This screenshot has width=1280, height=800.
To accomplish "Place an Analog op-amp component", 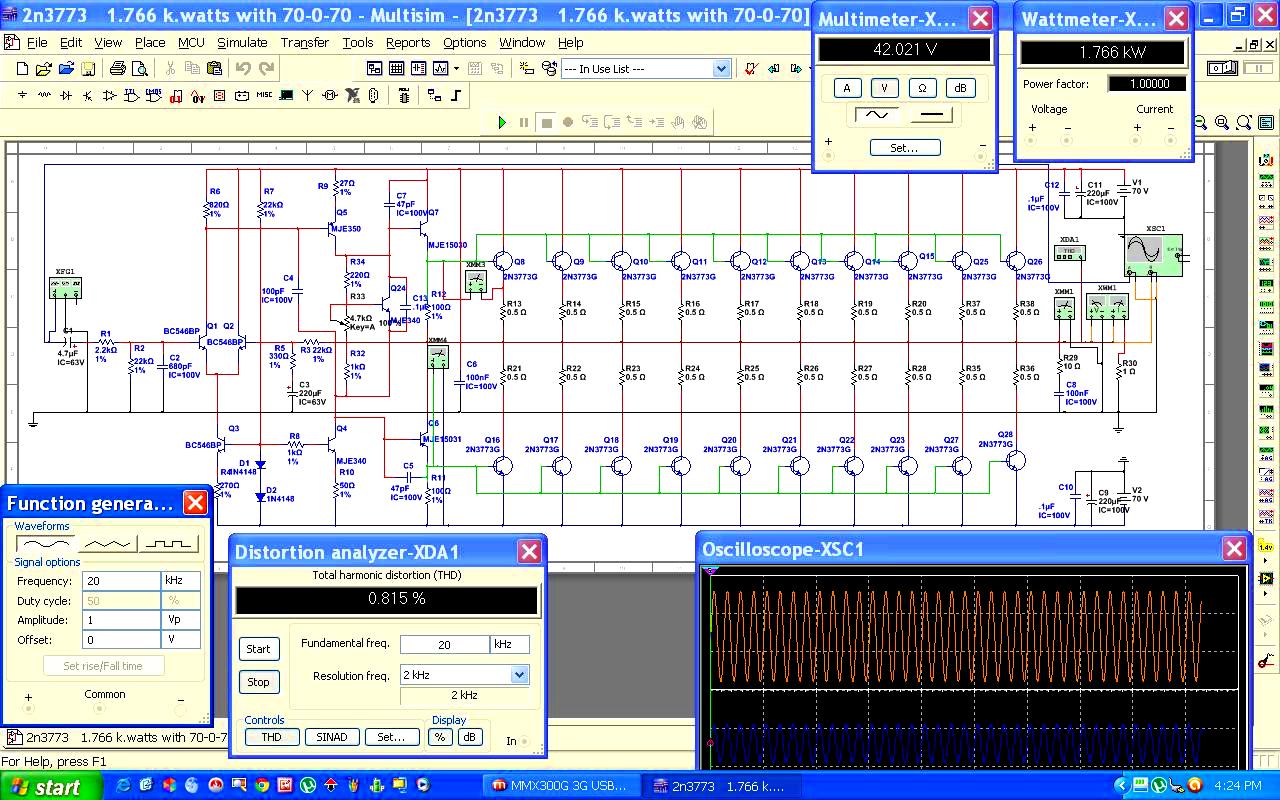I will click(109, 95).
